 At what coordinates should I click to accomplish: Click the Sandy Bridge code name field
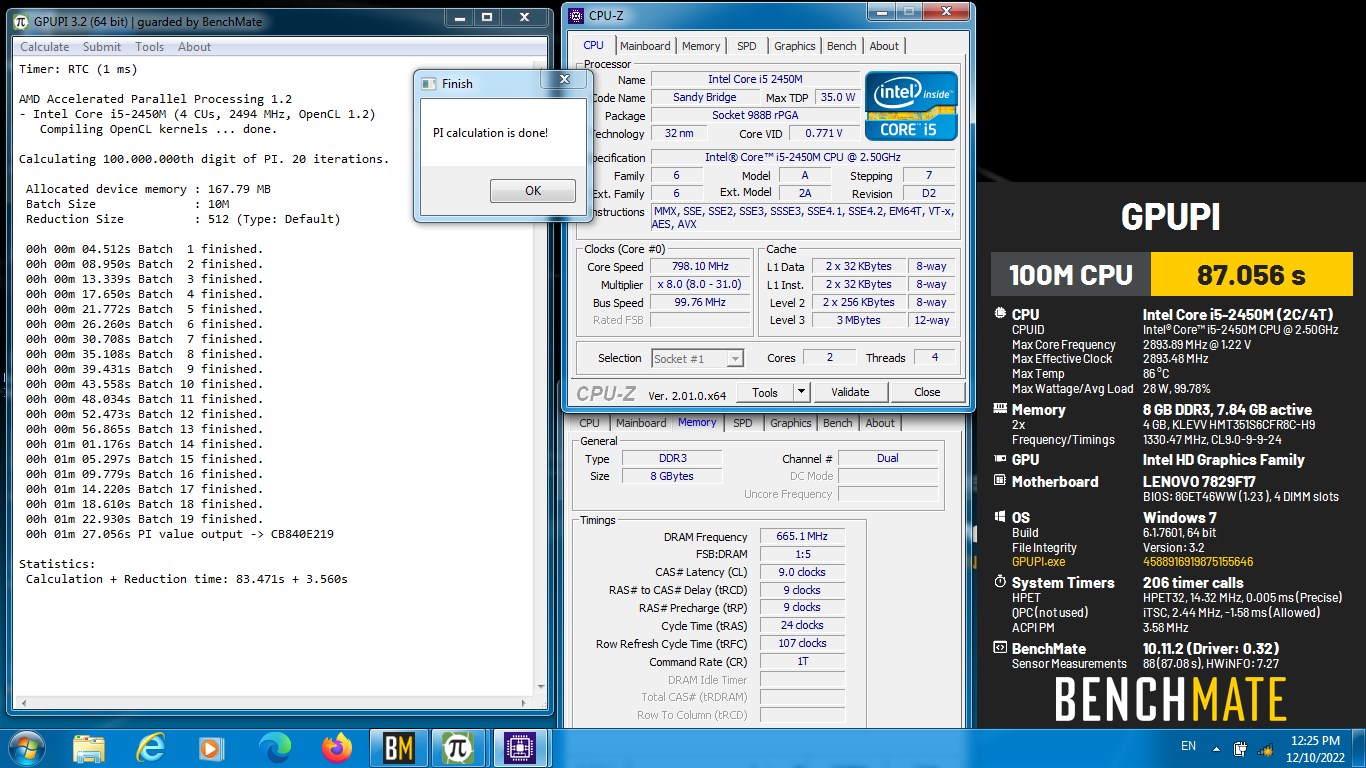pyautogui.click(x=705, y=98)
